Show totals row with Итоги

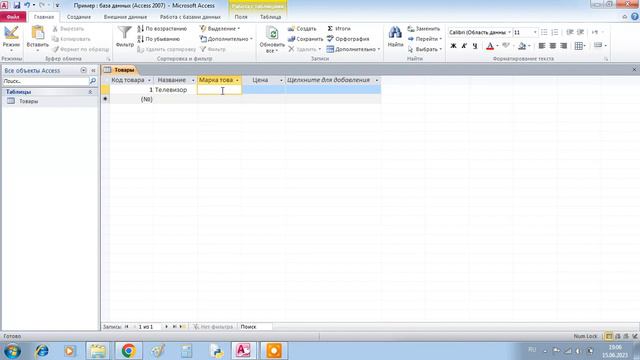point(339,29)
